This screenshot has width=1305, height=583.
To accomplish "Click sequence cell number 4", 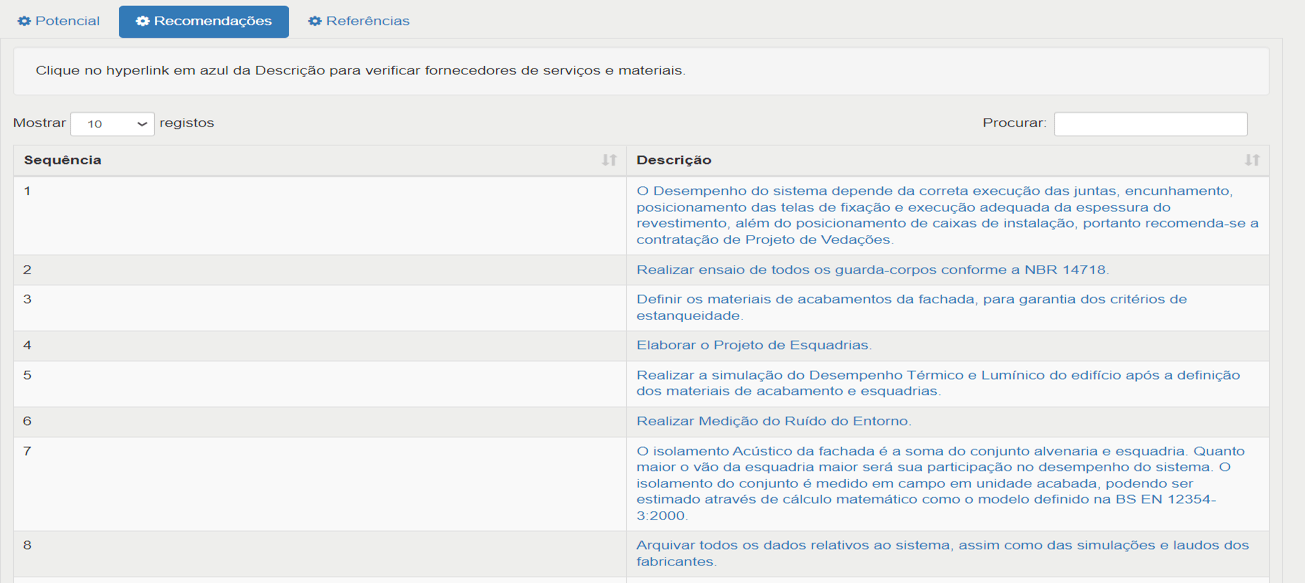I will tap(320, 346).
